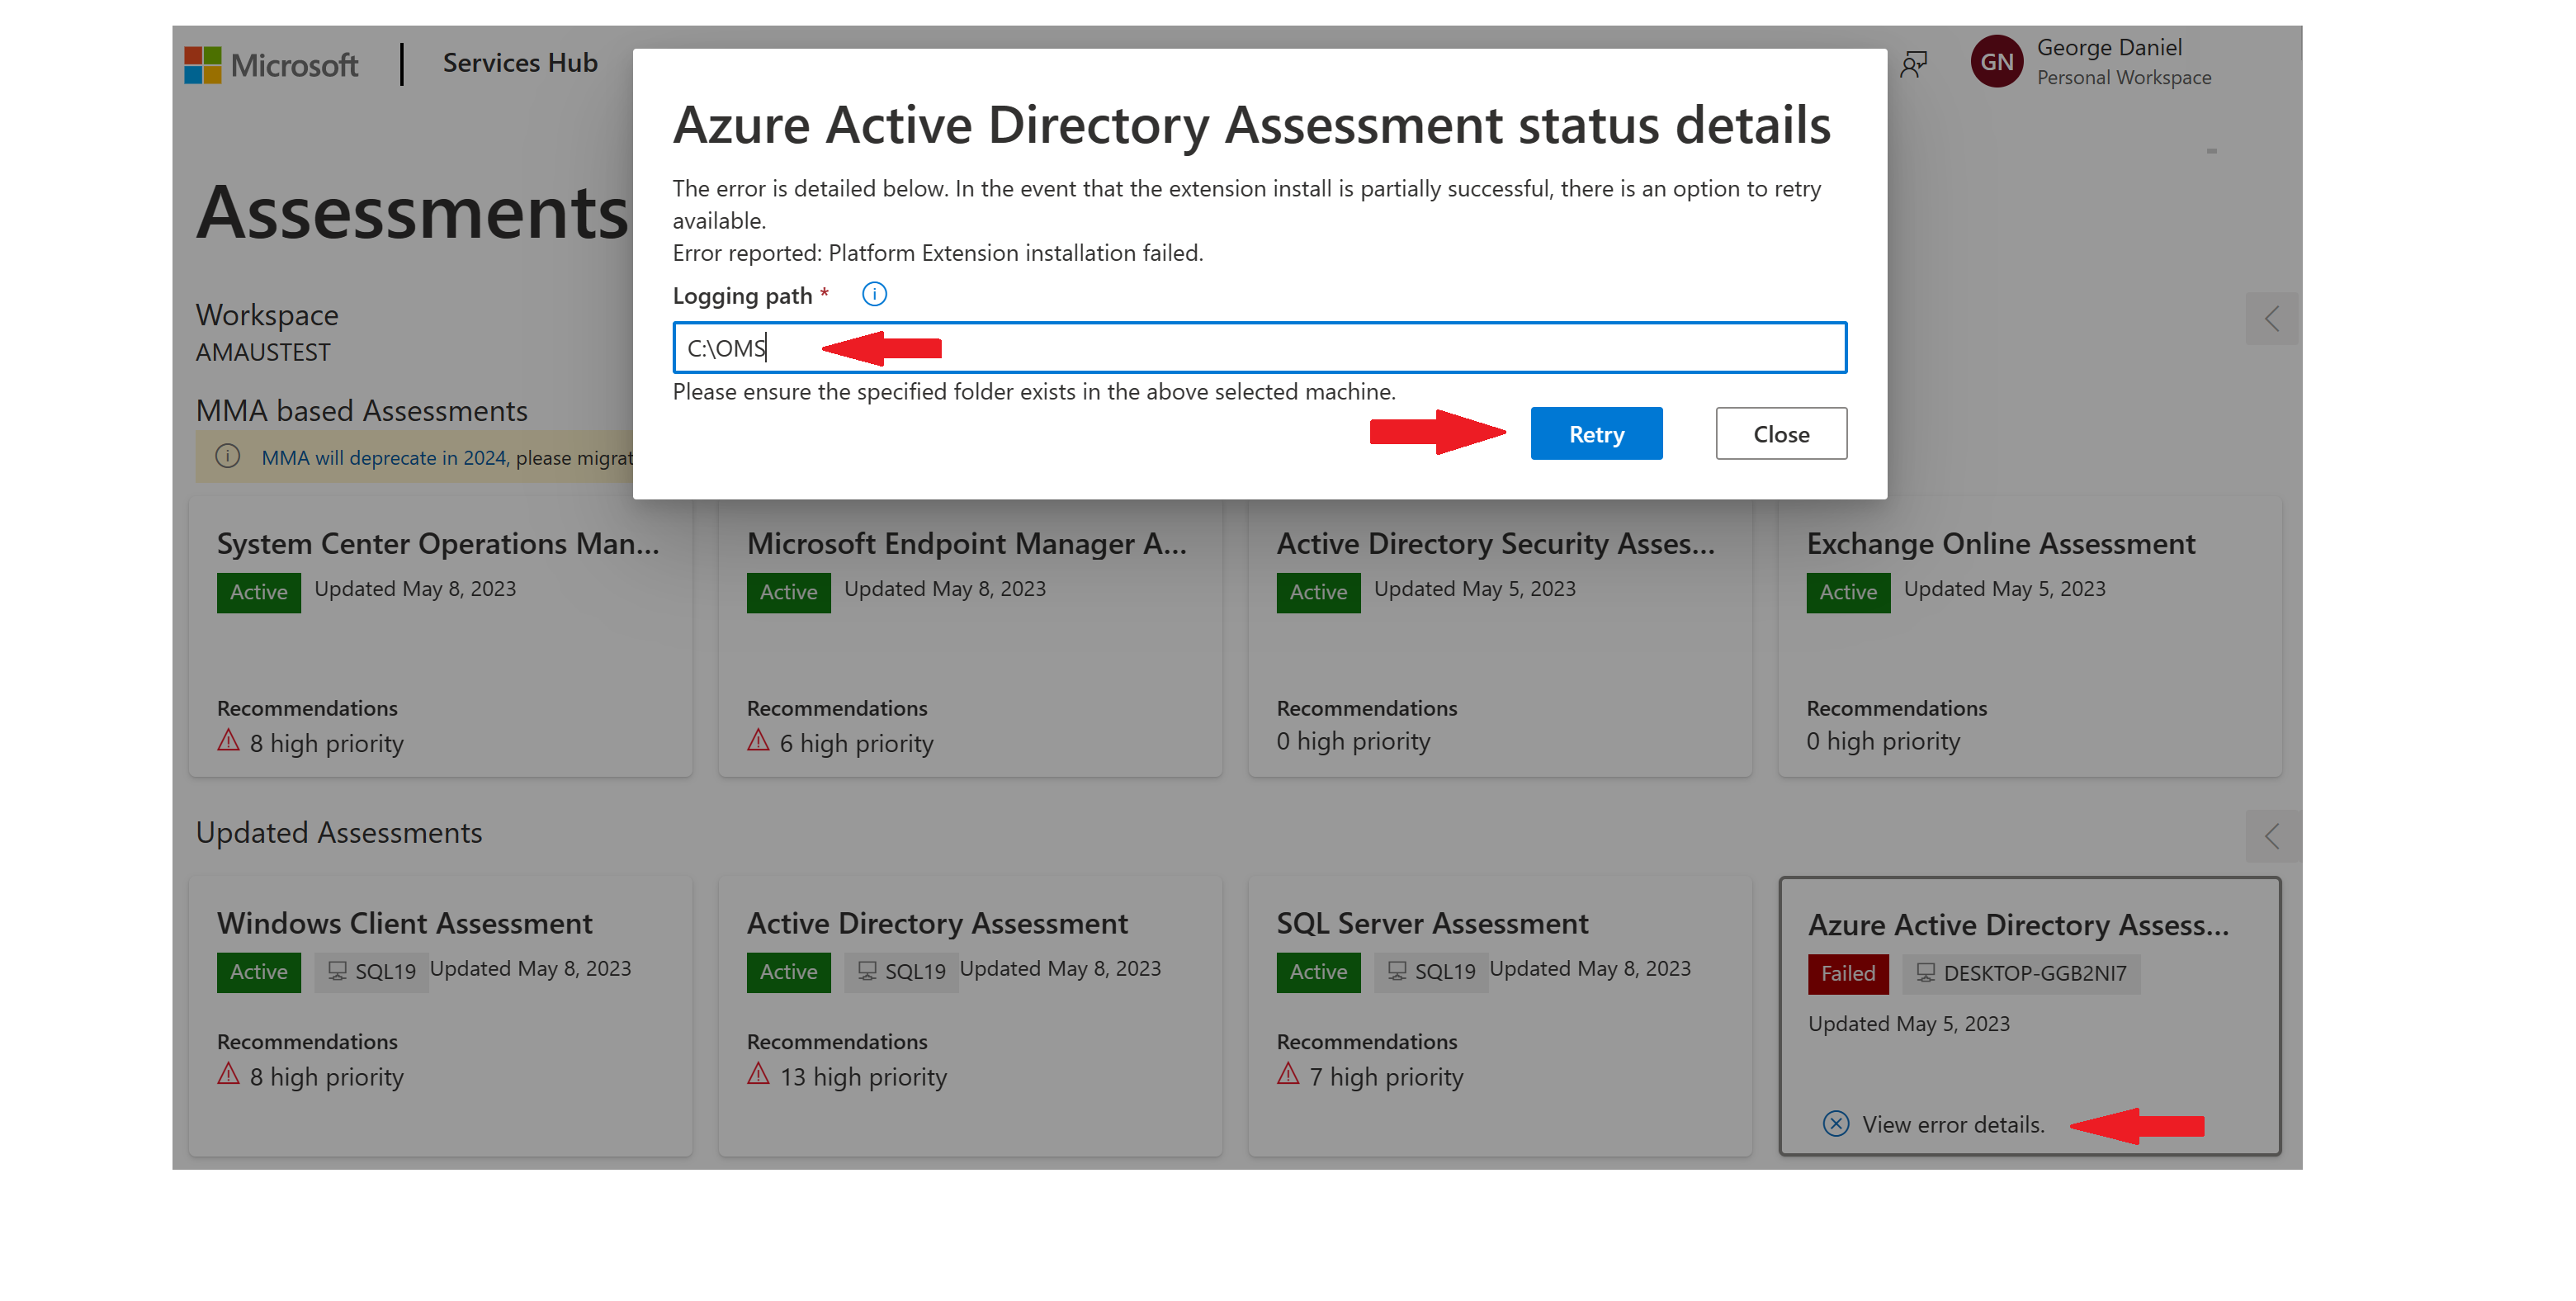The width and height of the screenshot is (2576, 1301).
Task: Open Active Directory Assessment card title
Action: [x=937, y=923]
